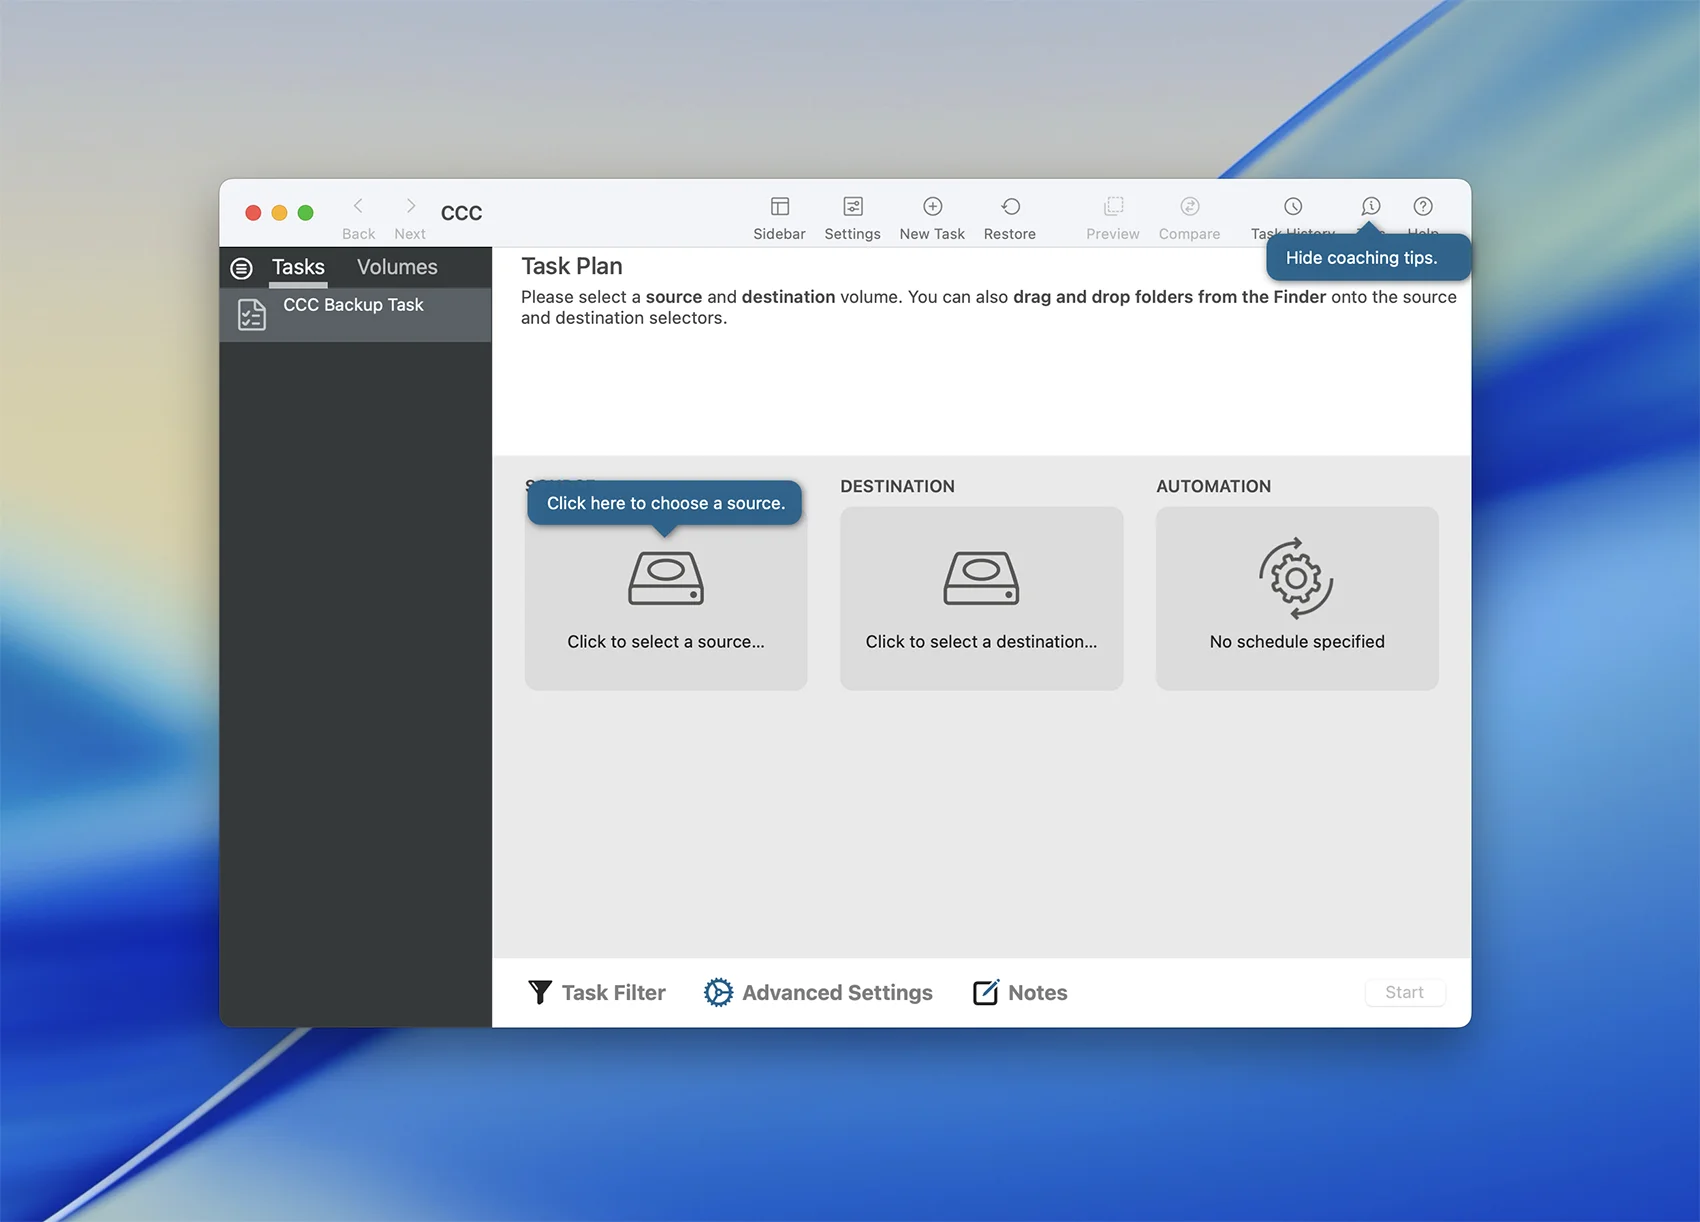
Task: Open Task History clock icon
Action: (1293, 207)
